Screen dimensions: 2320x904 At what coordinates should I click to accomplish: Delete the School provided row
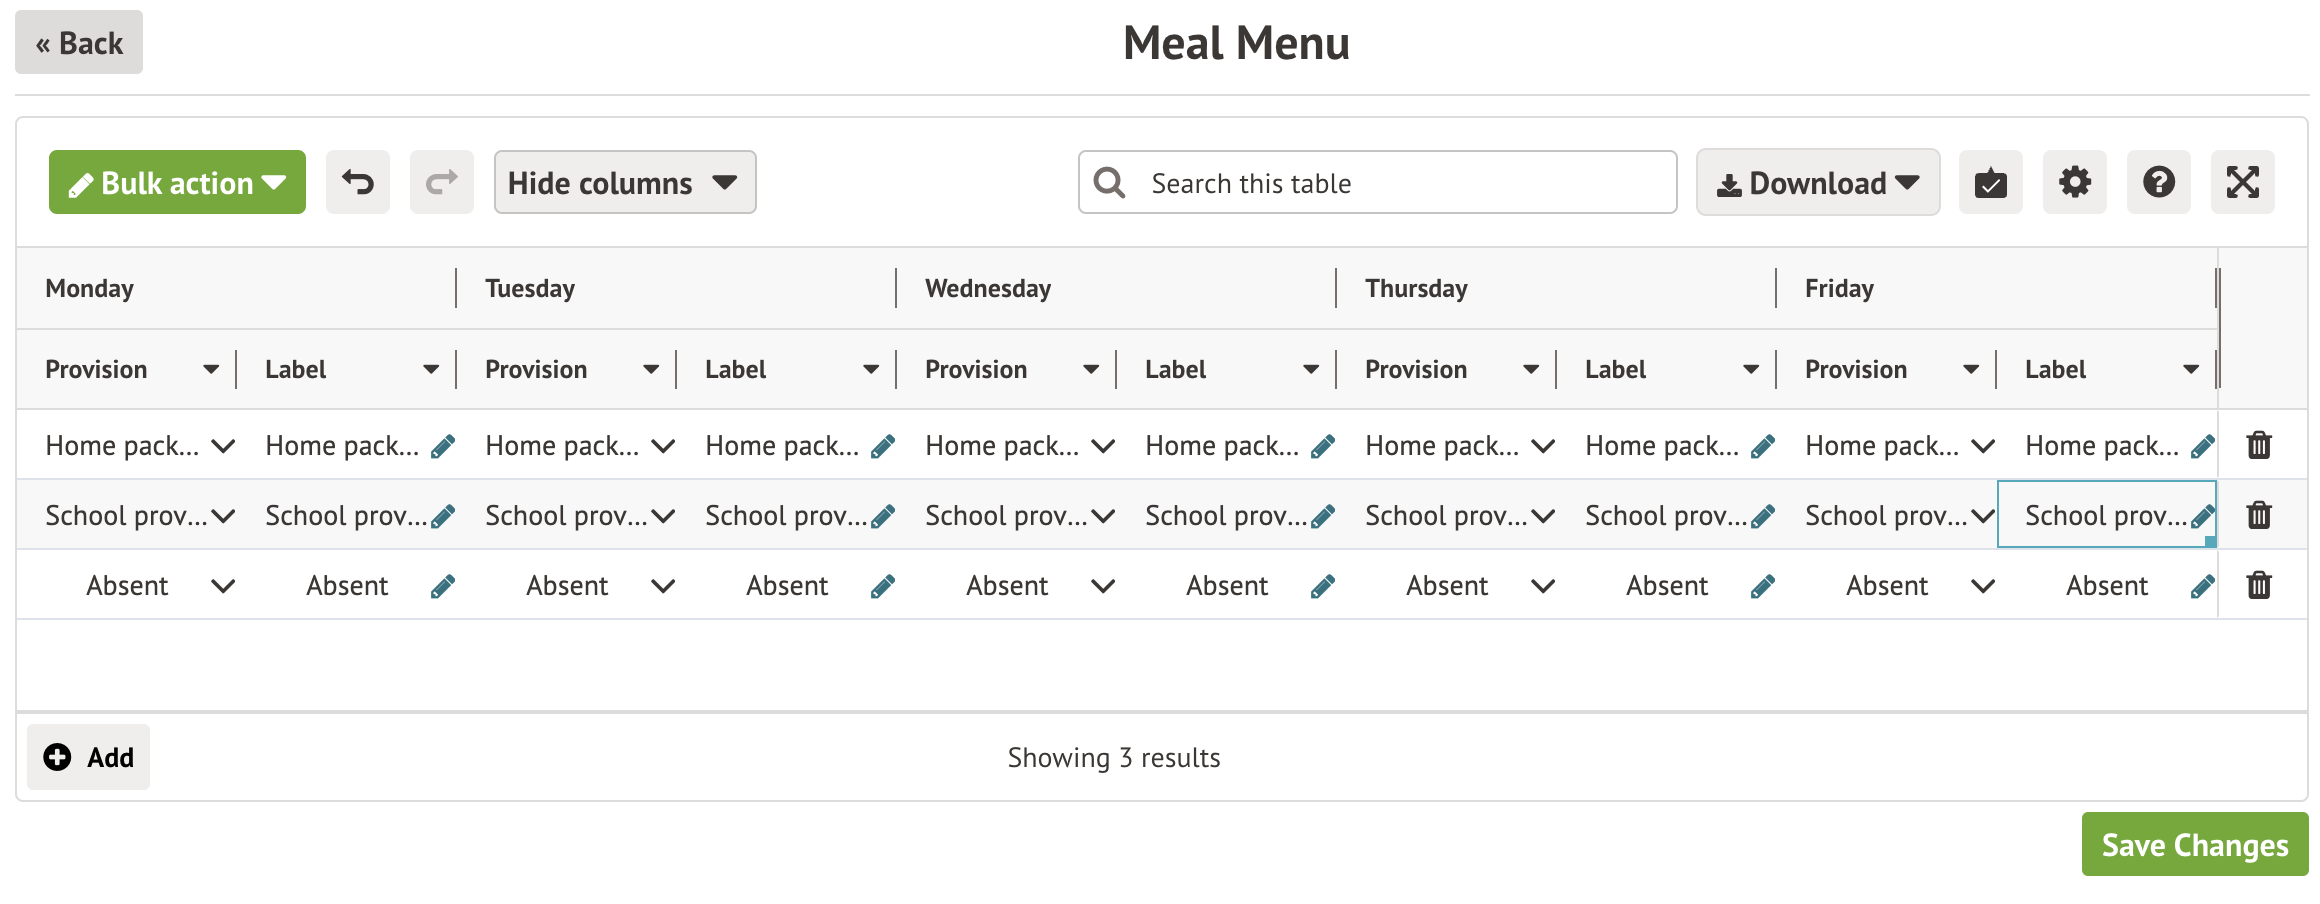pos(2259,515)
